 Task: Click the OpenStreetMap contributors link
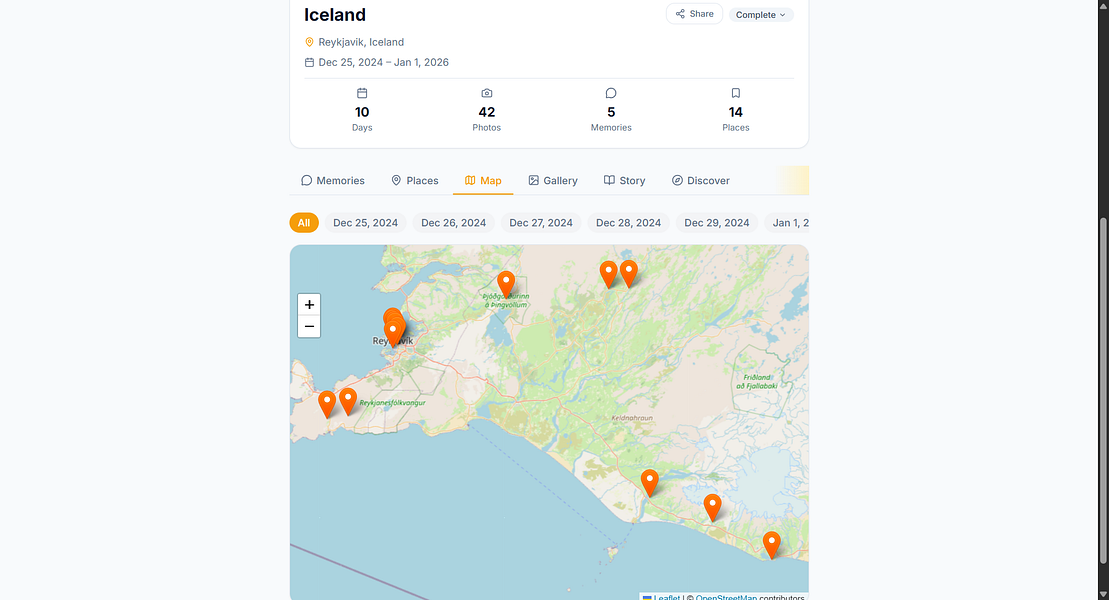[726, 597]
